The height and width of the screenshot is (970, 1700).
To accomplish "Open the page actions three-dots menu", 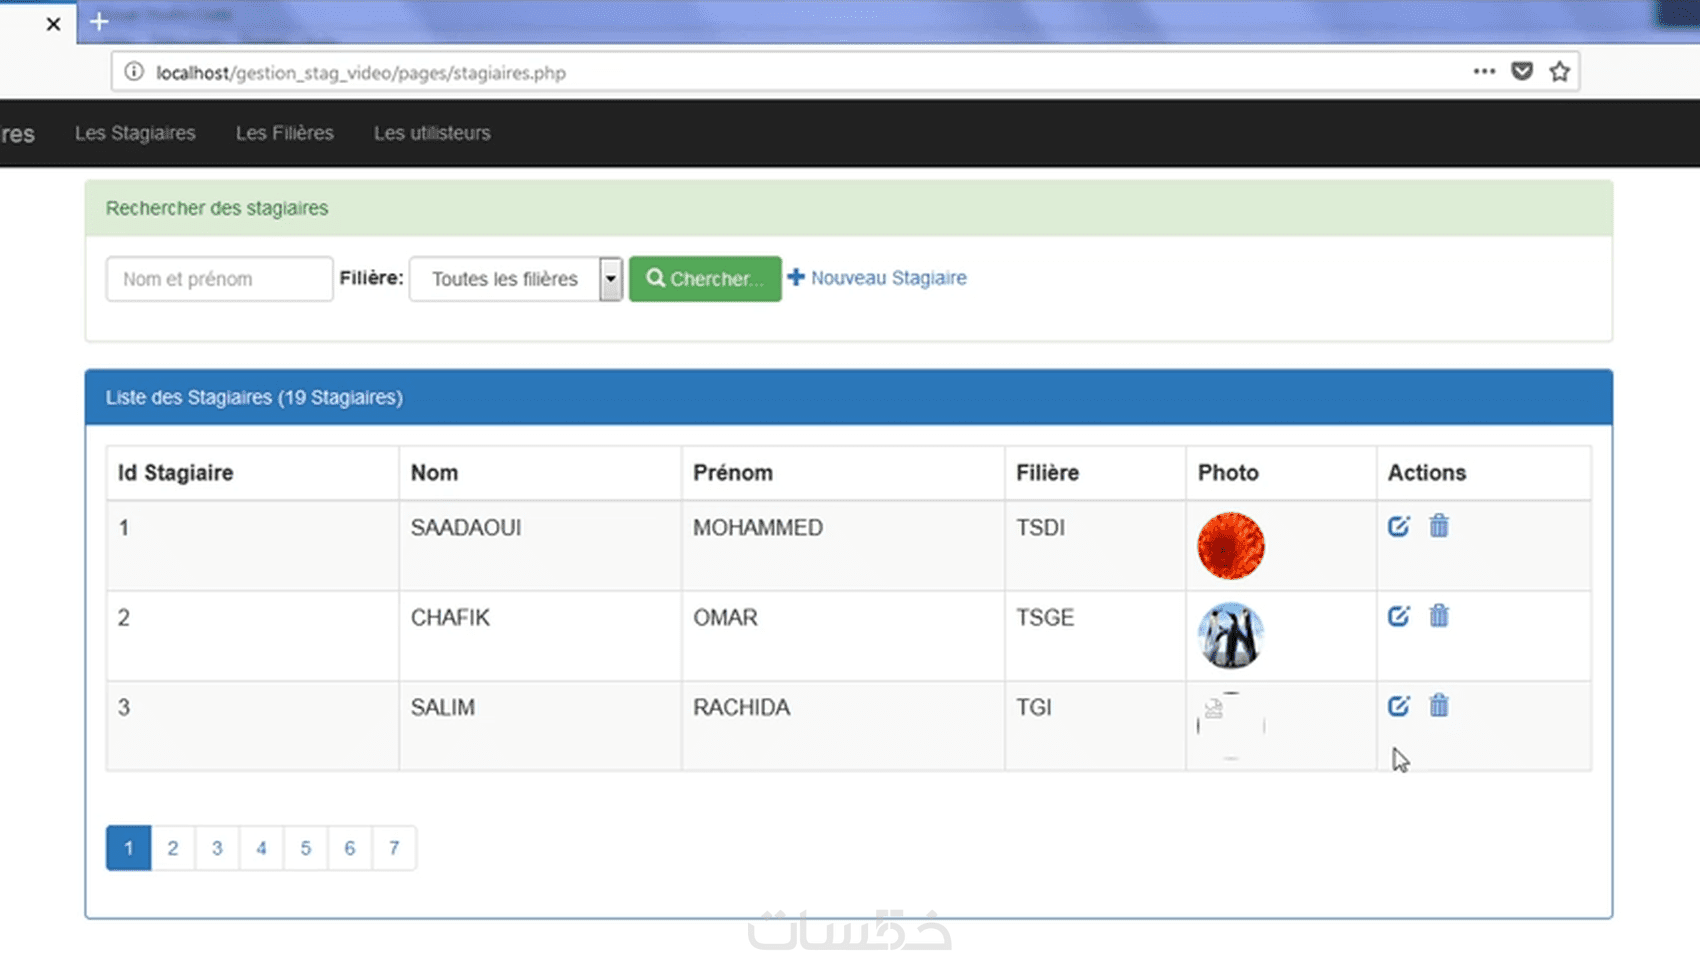I will click(x=1484, y=72).
